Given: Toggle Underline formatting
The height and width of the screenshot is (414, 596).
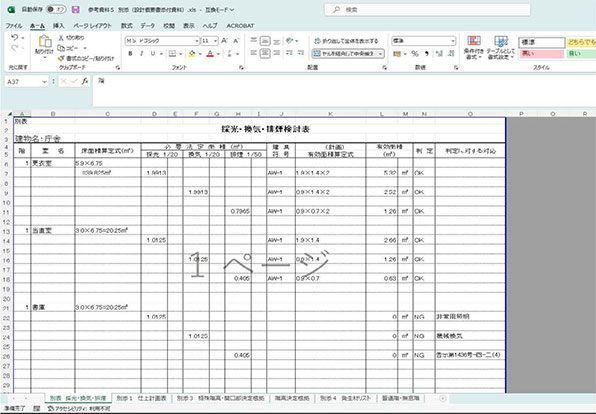Looking at the screenshot, I should 152,54.
